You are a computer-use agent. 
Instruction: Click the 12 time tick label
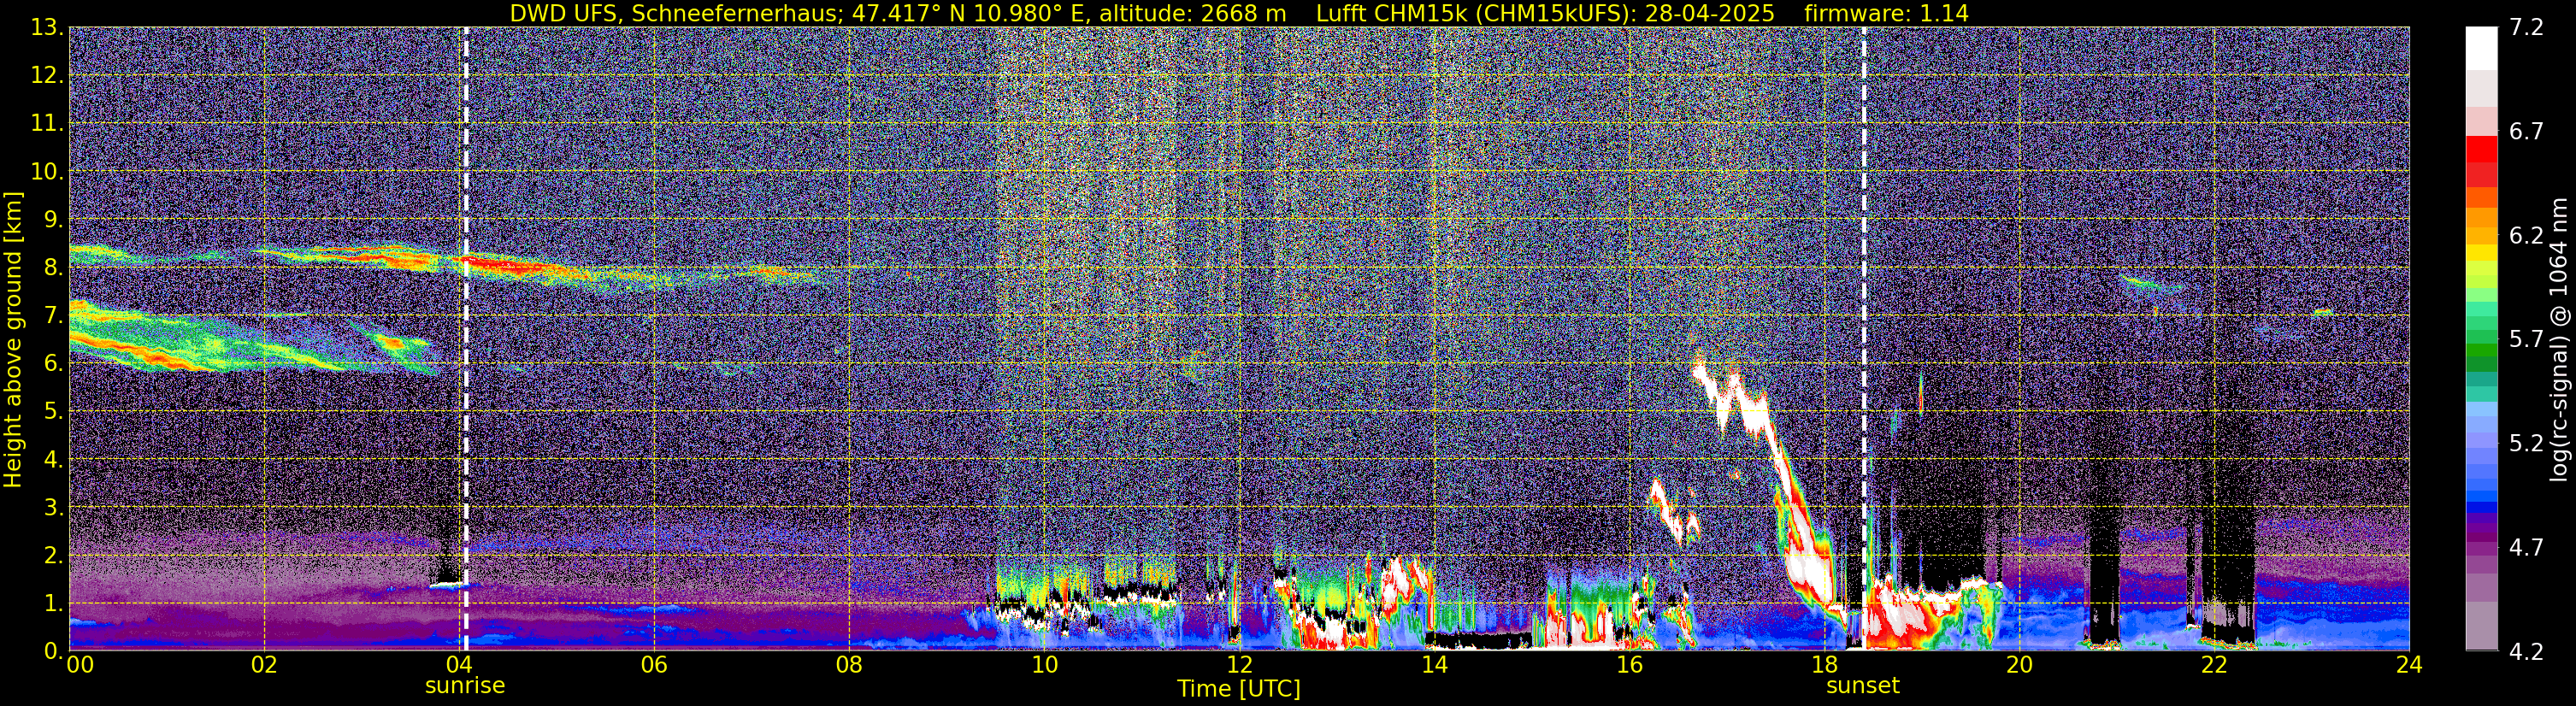[x=1239, y=664]
